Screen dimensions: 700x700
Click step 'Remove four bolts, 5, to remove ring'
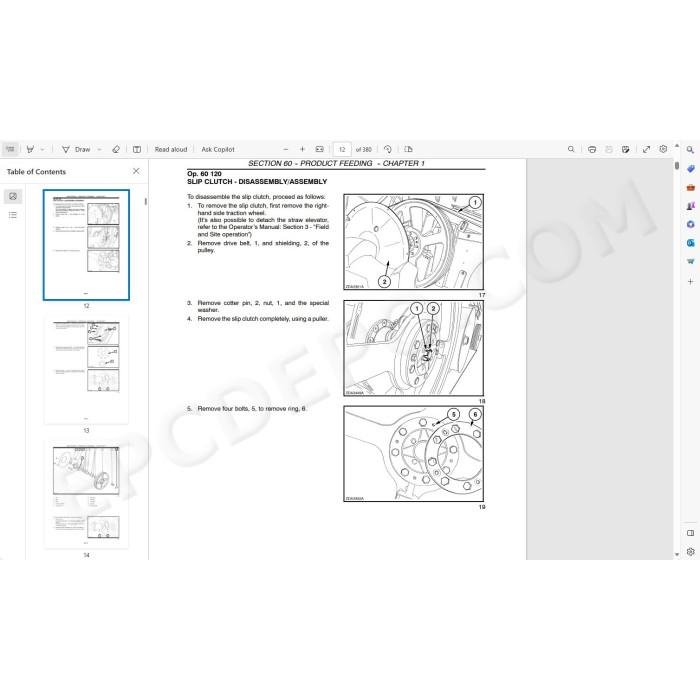pos(252,408)
